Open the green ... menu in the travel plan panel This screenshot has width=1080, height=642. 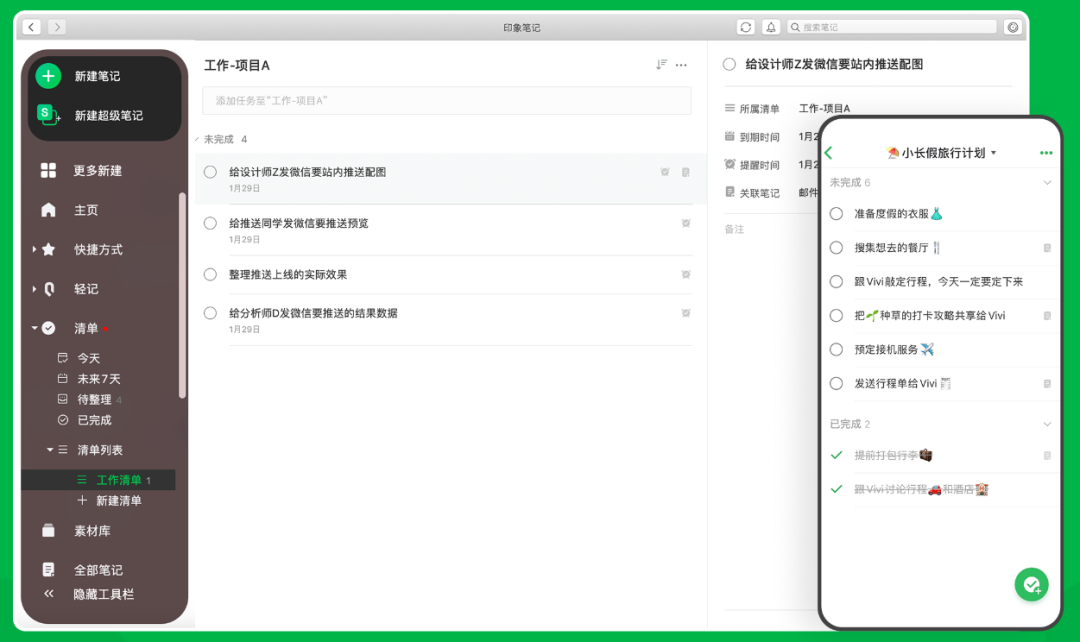pyautogui.click(x=1045, y=154)
